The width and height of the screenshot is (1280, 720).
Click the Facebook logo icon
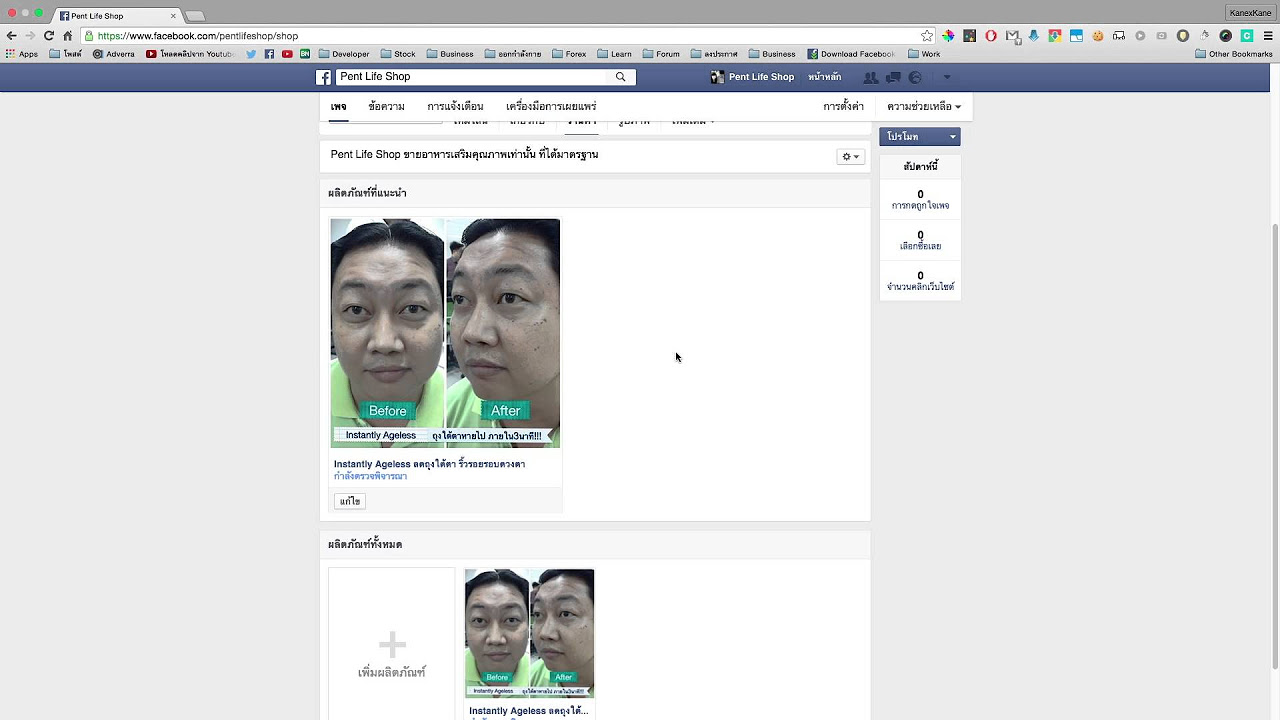click(324, 77)
